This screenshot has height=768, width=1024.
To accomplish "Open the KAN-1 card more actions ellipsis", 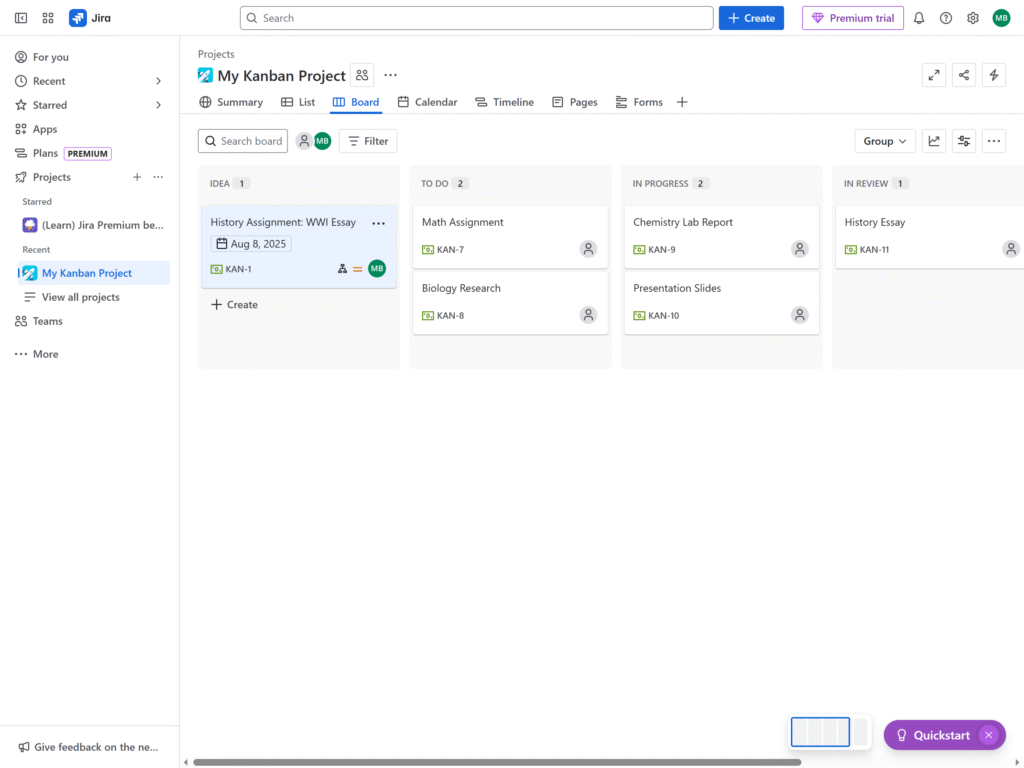I will tap(379, 223).
